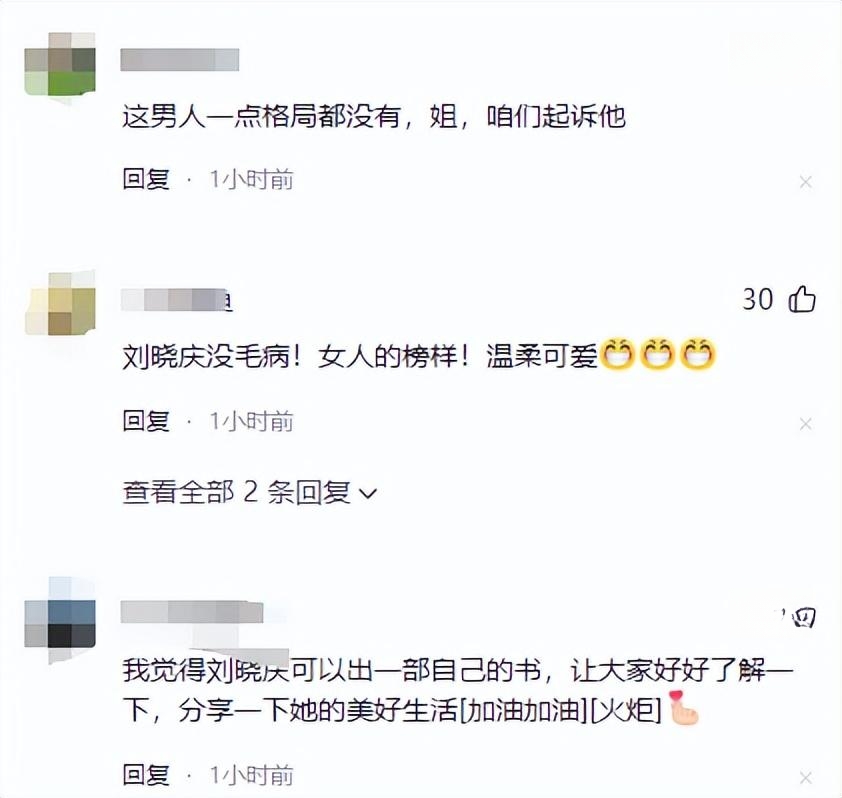Click the like icon on the third comment

coord(803,618)
